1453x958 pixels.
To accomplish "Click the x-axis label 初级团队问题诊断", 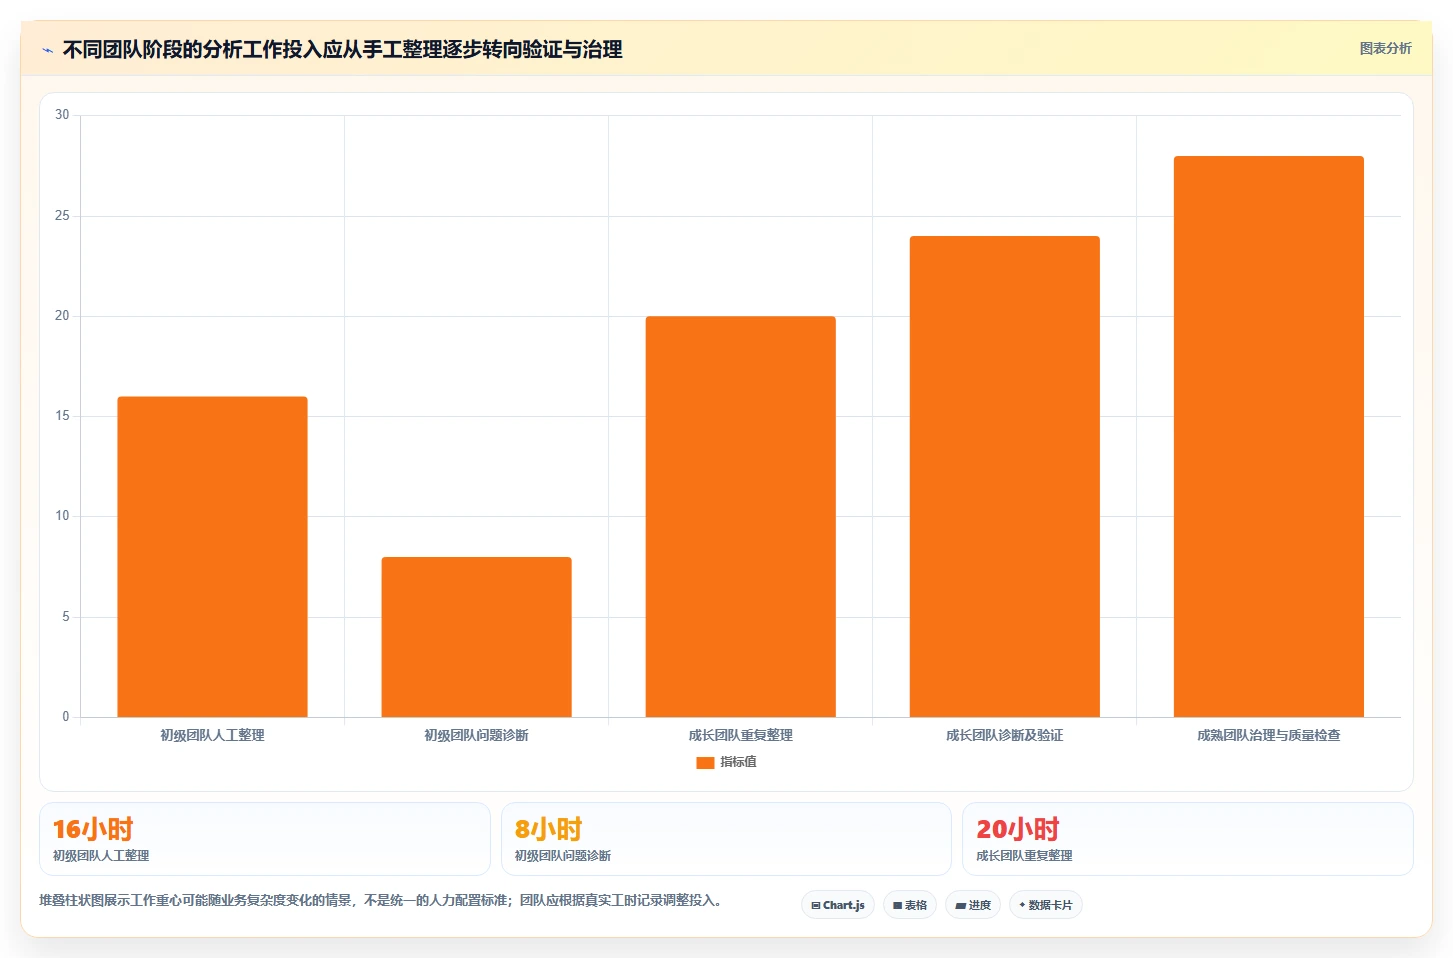I will point(476,735).
